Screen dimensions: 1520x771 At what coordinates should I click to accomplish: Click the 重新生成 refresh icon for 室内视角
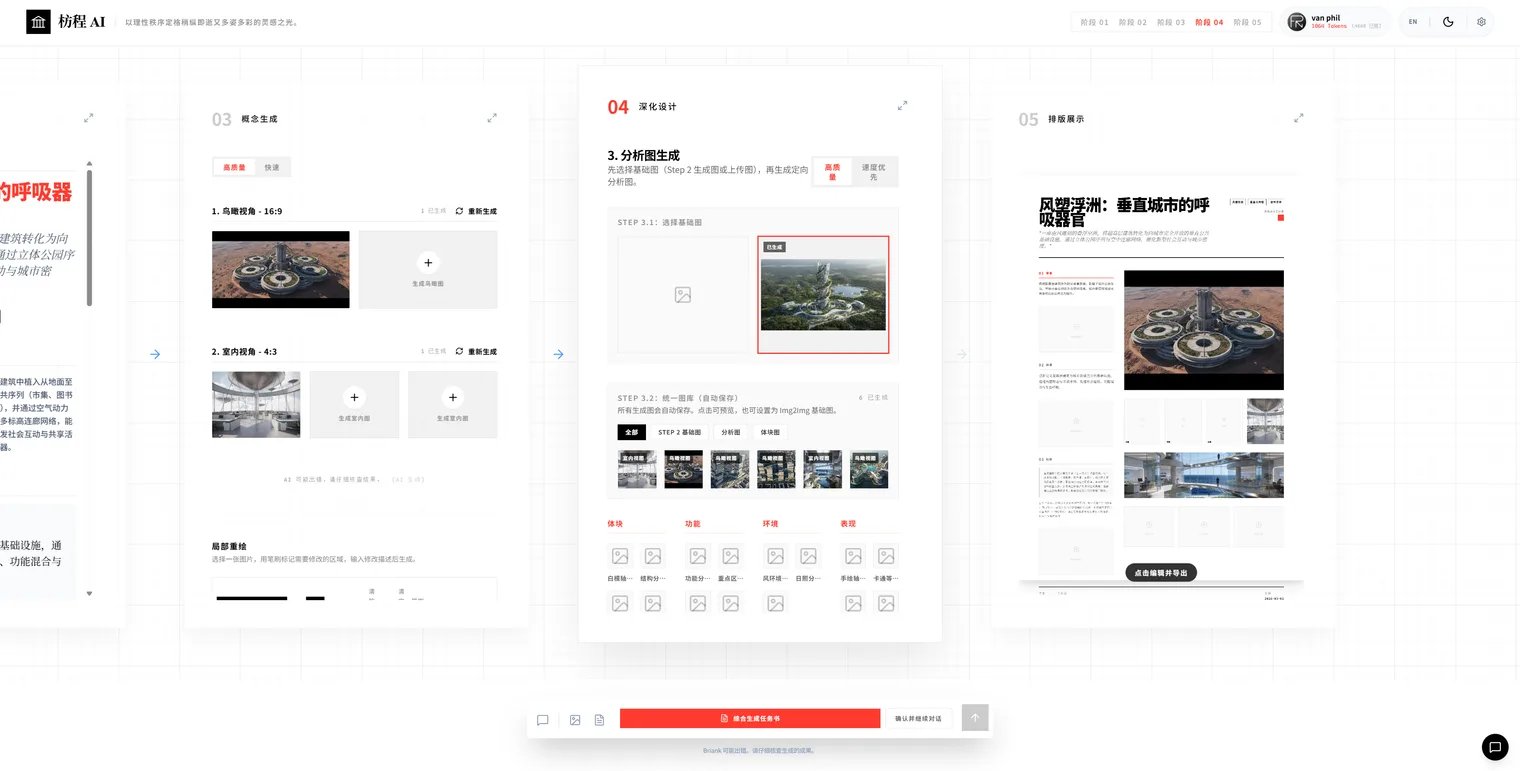(459, 351)
